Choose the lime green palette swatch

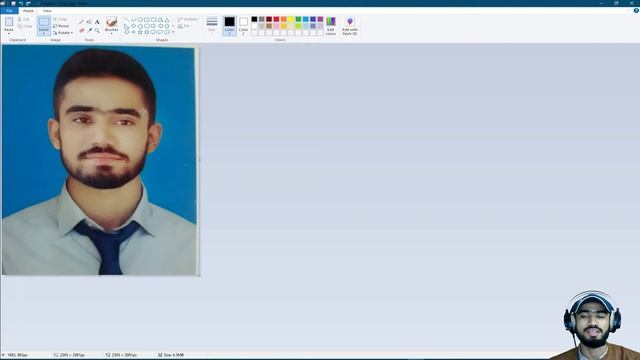pyautogui.click(x=298, y=26)
